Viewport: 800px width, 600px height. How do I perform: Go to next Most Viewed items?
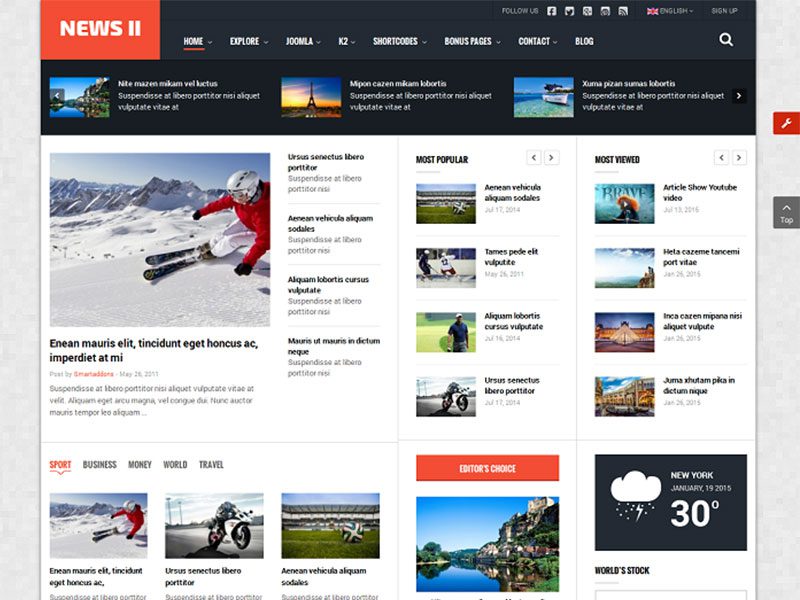(x=739, y=158)
